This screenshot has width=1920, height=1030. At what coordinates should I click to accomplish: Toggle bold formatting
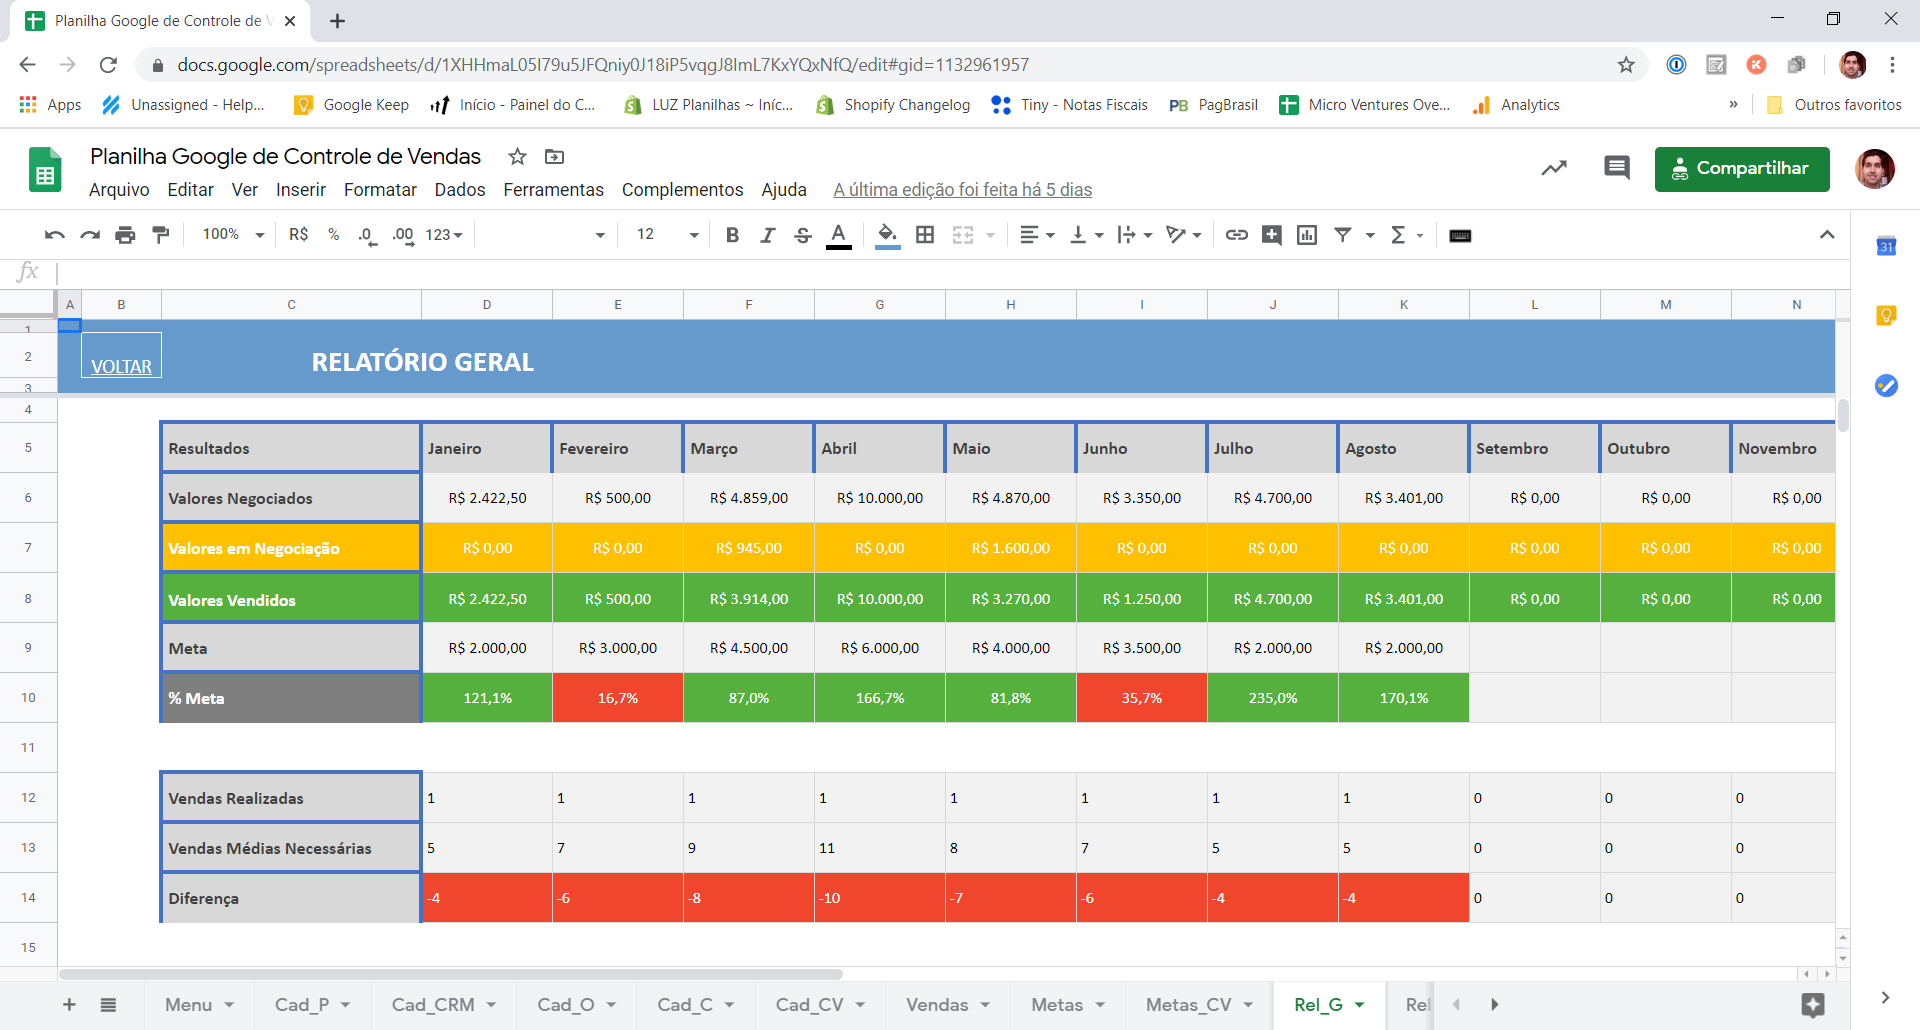coord(732,235)
